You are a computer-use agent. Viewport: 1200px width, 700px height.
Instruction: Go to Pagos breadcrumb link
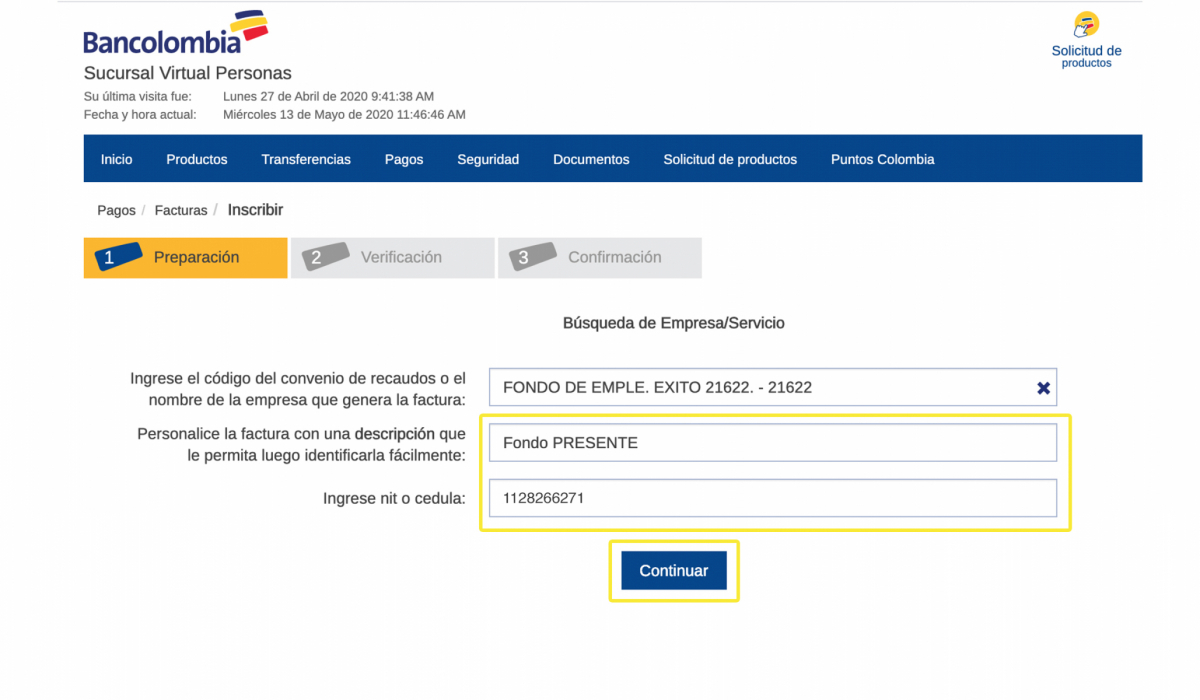[116, 210]
